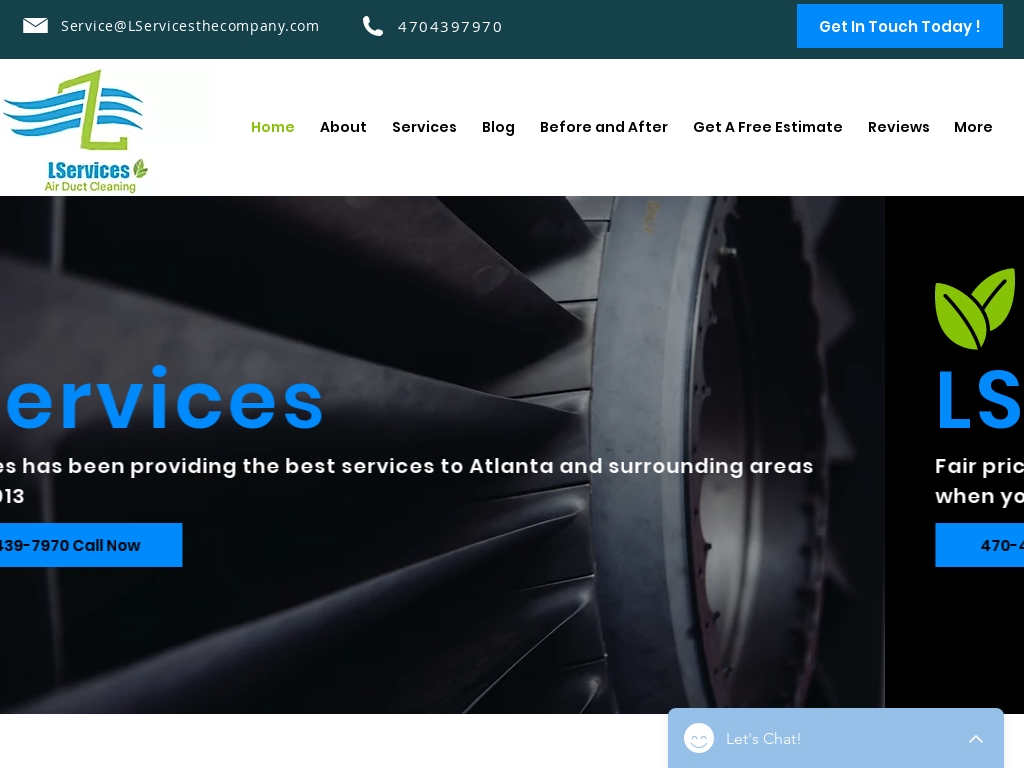Click the chat smiley face icon
Screen dimensions: 1024x768
pyautogui.click(x=699, y=739)
